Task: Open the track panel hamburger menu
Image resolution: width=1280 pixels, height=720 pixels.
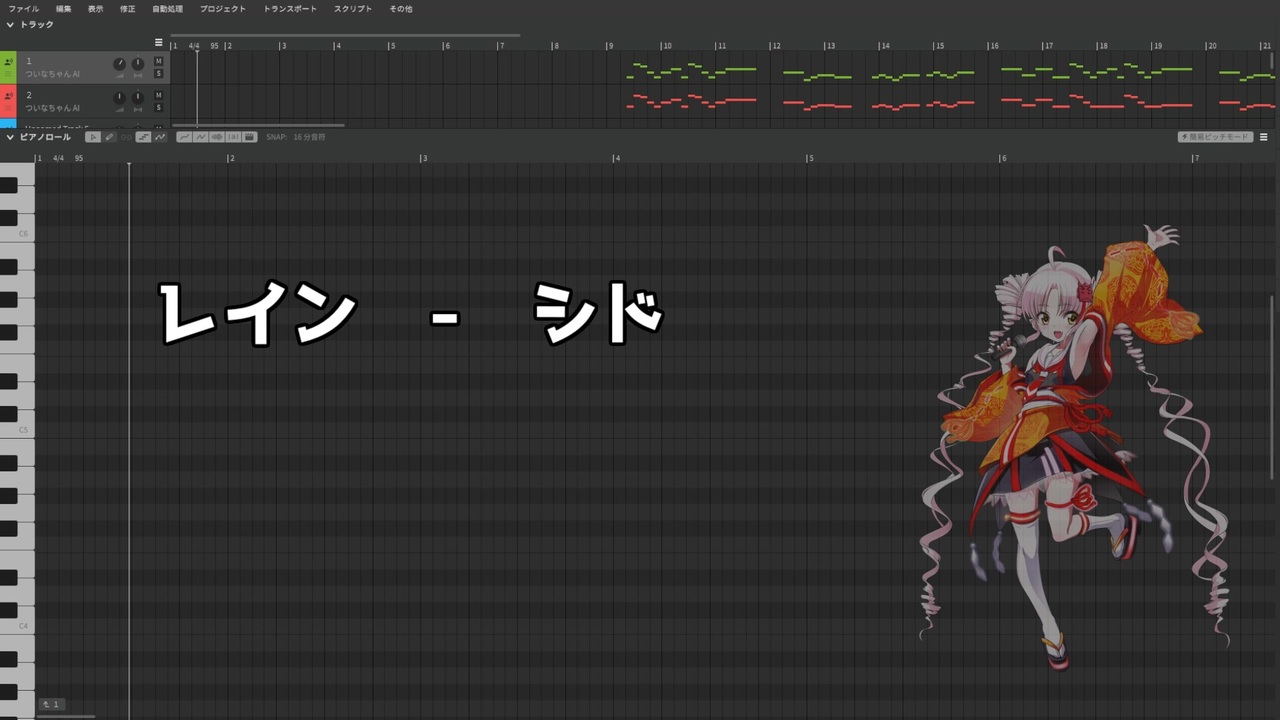Action: tap(158, 42)
